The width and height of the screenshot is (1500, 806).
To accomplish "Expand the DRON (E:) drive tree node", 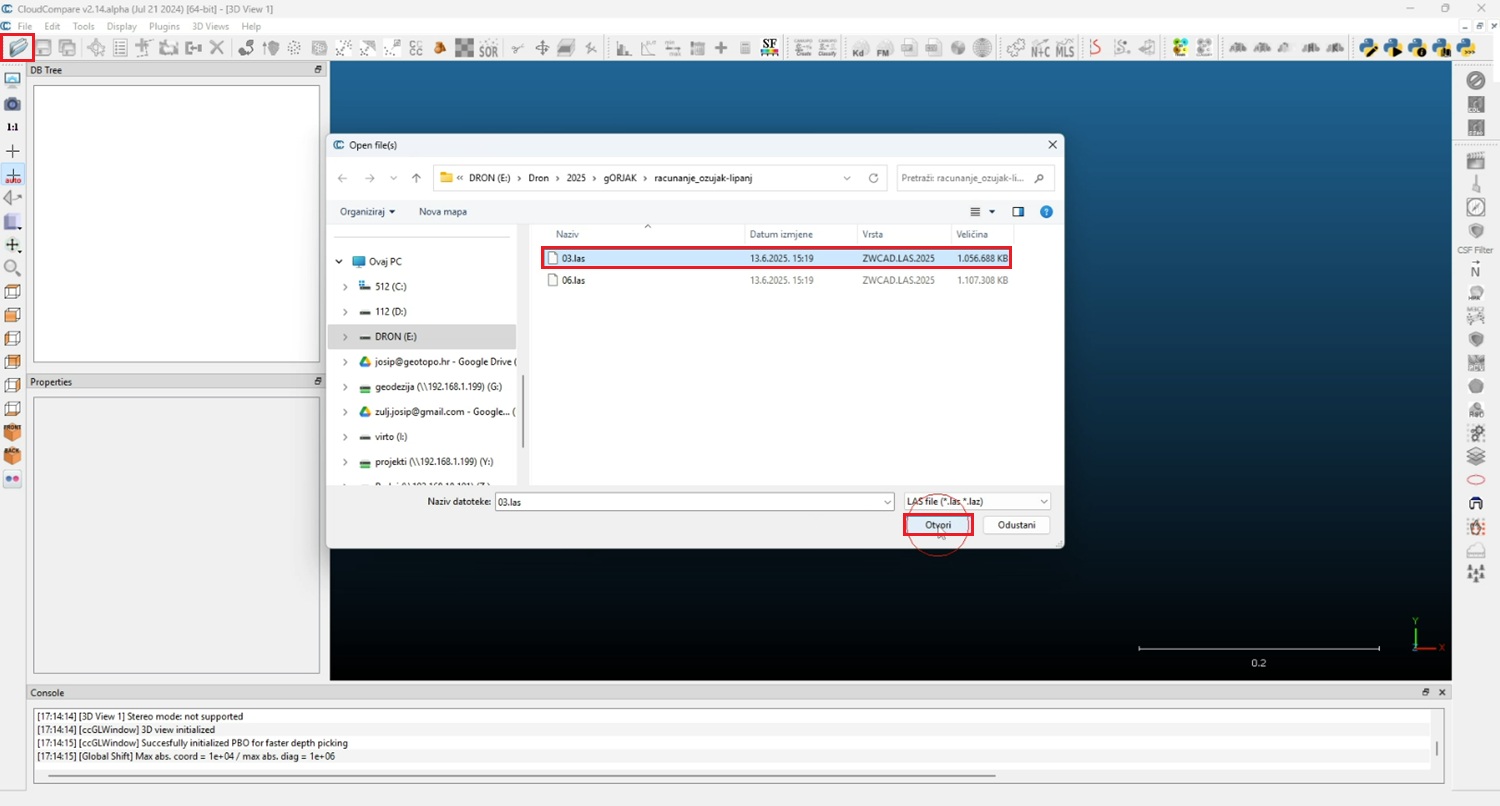I will (x=345, y=337).
